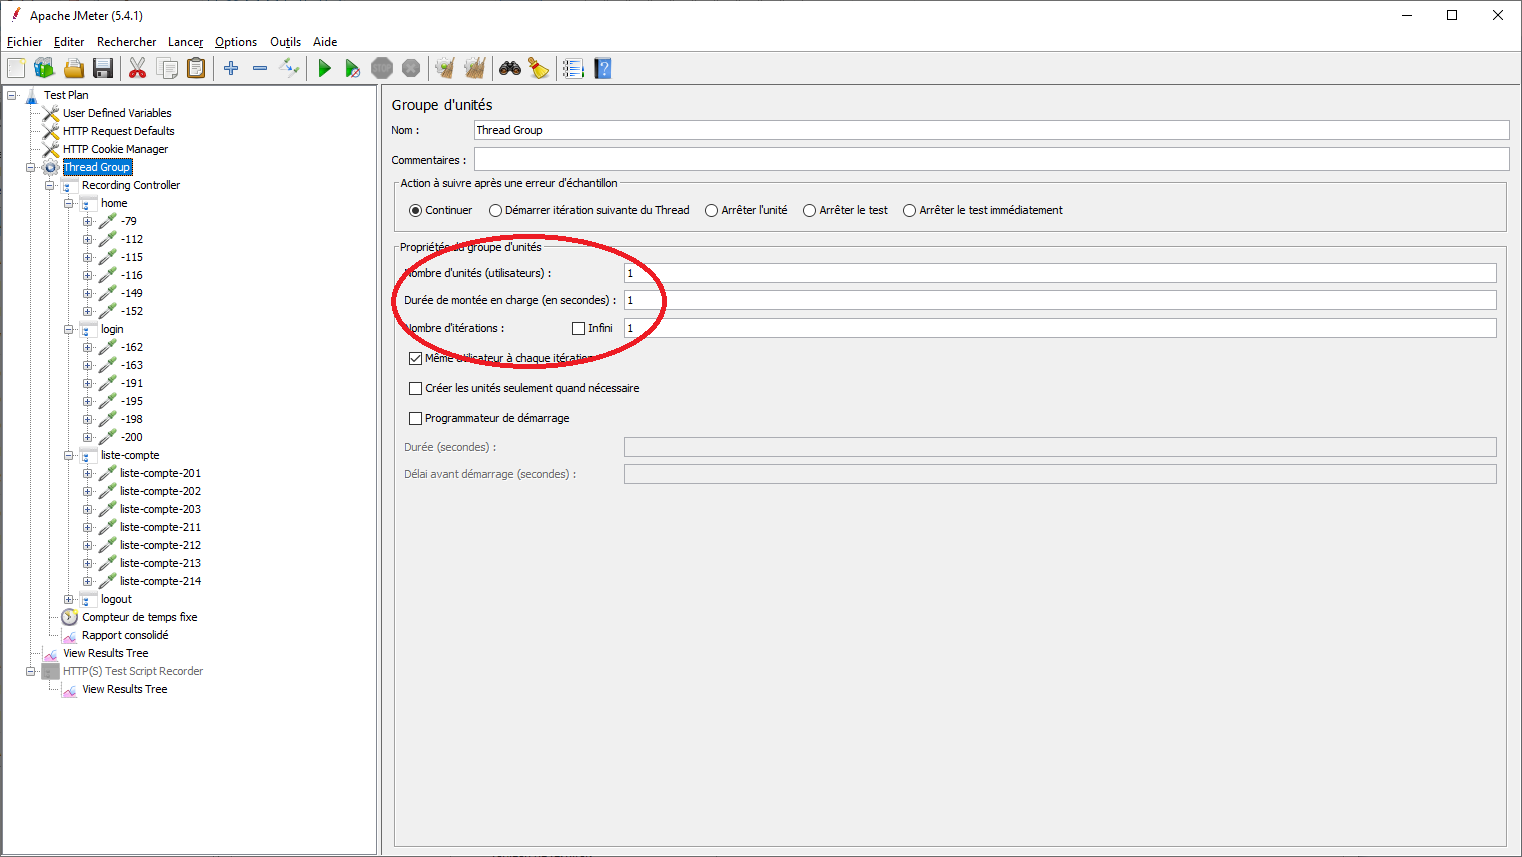Click the Nom field containing Thread Group
This screenshot has height=857, width=1522.
click(x=991, y=130)
